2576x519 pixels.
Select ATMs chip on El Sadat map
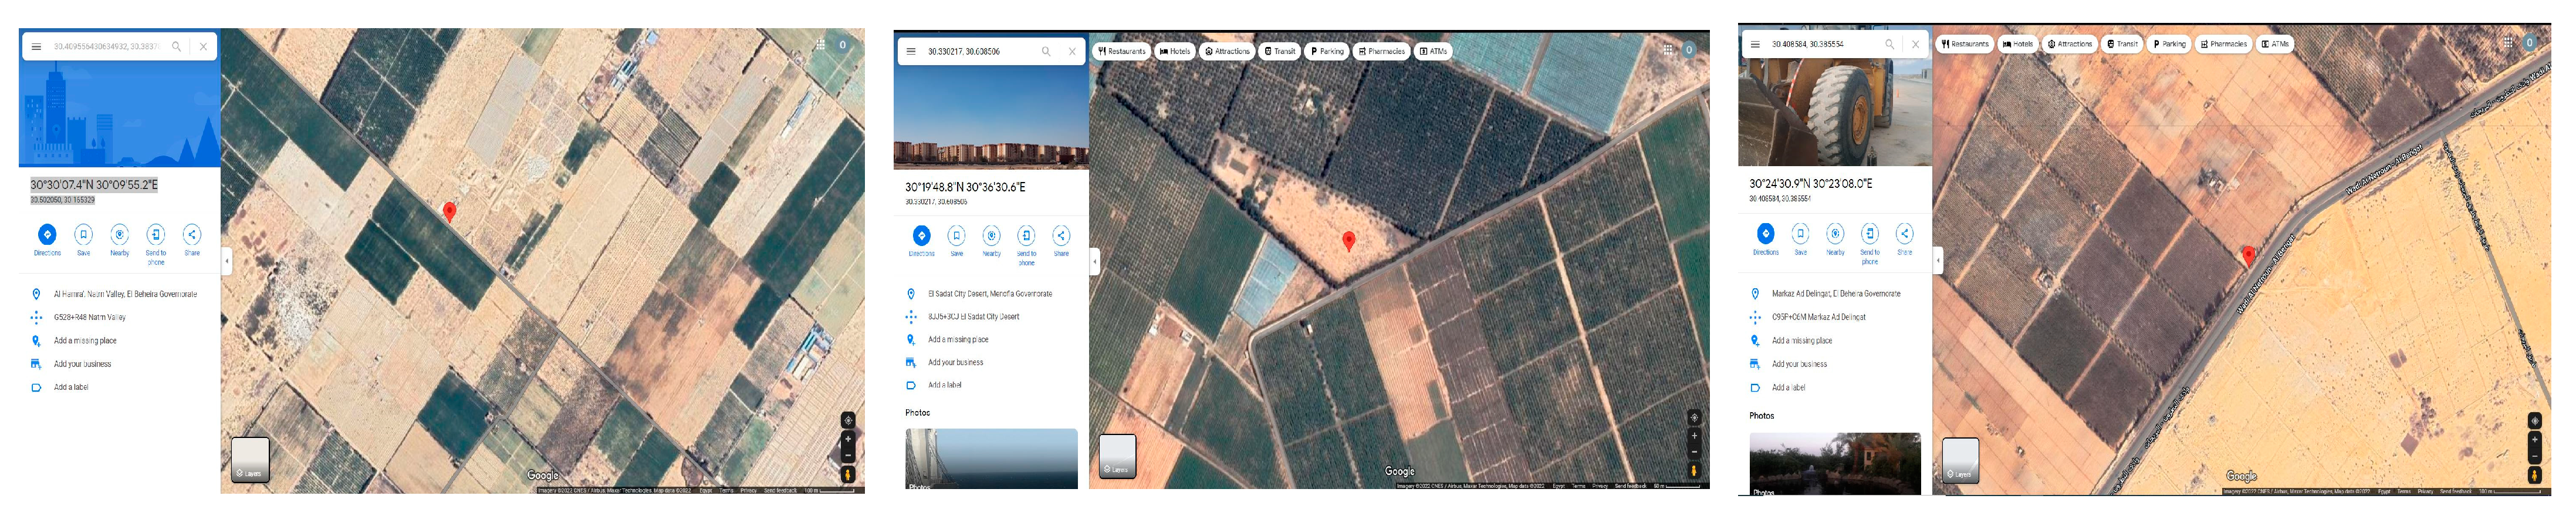pyautogui.click(x=1433, y=51)
